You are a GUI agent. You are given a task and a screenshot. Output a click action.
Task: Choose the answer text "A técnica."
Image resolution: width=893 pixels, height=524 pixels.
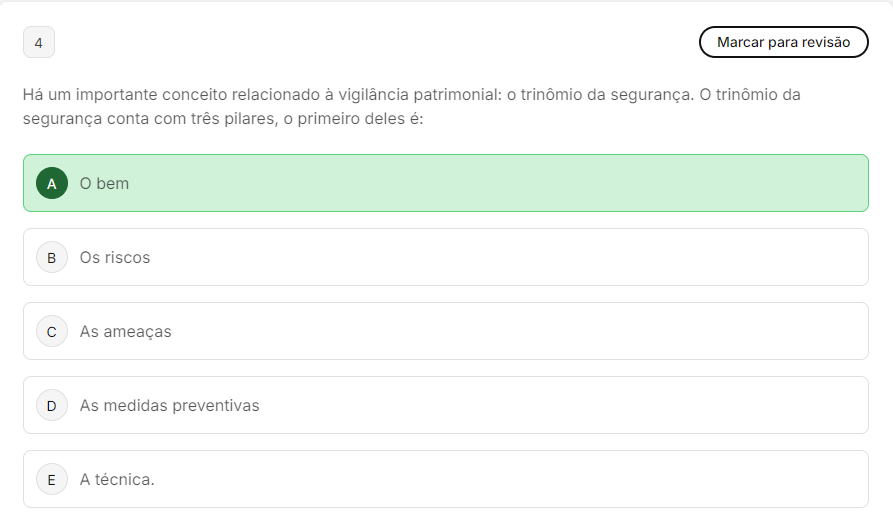point(117,480)
